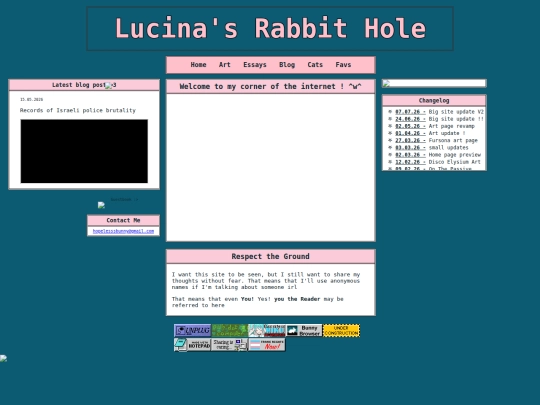Click the 'Contact Me' header
Viewport: 540px width, 405px height.
tap(123, 220)
